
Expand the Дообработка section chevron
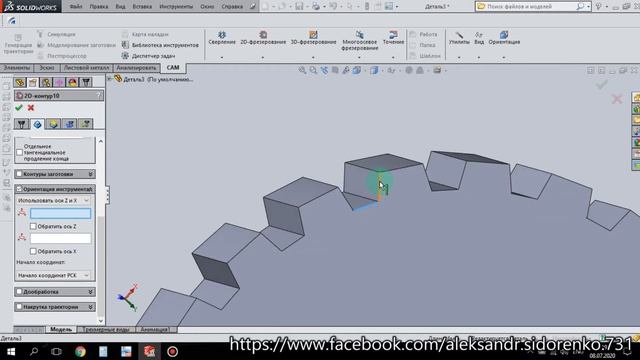click(91, 292)
